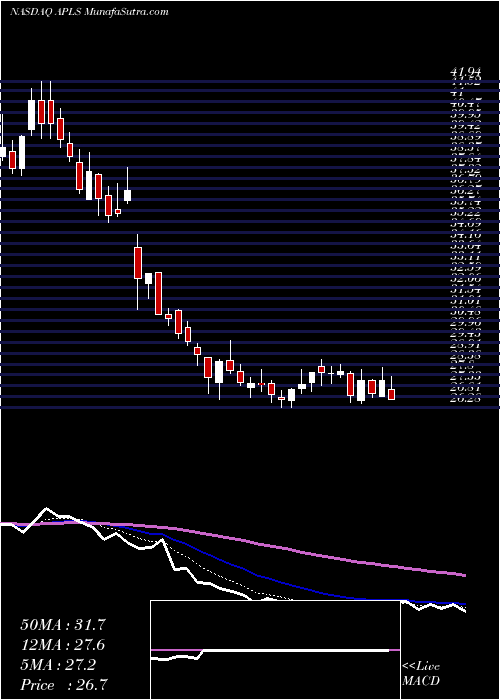Click the MACD inset panel
The width and height of the screenshot is (500, 700).
point(275,650)
